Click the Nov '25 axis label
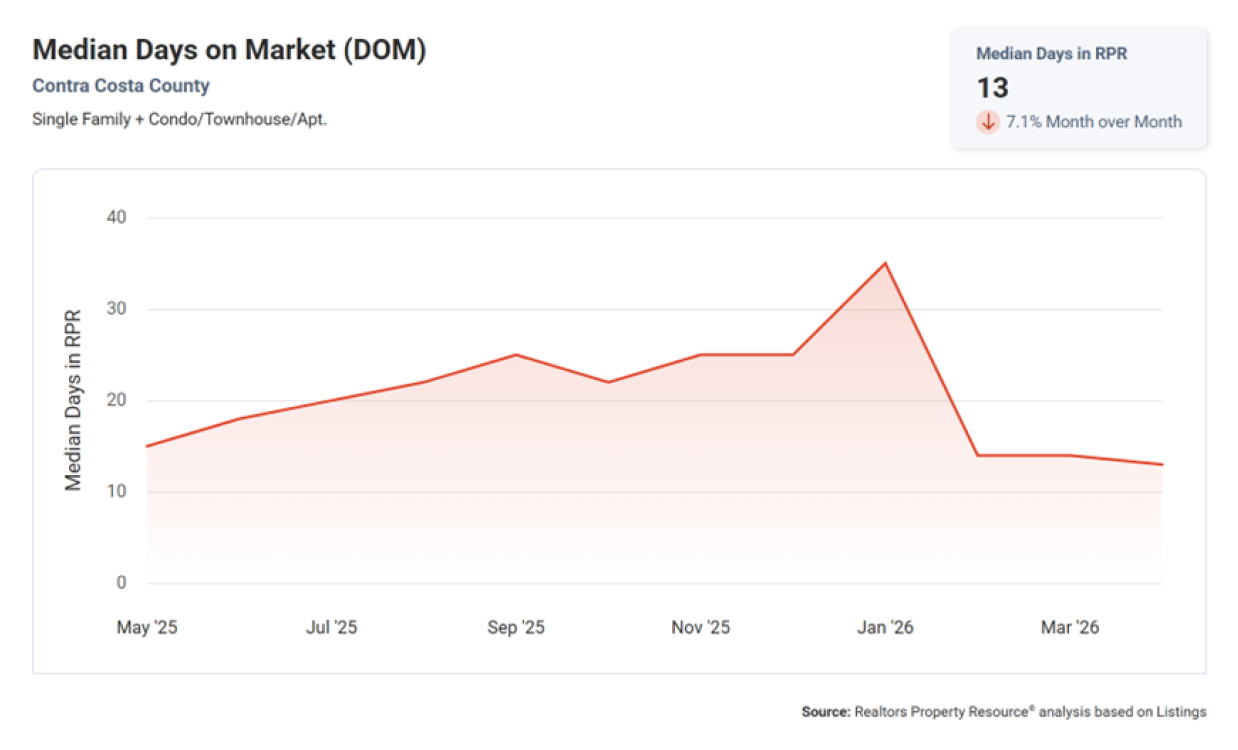Viewport: 1238px width, 750px height. 700,627
